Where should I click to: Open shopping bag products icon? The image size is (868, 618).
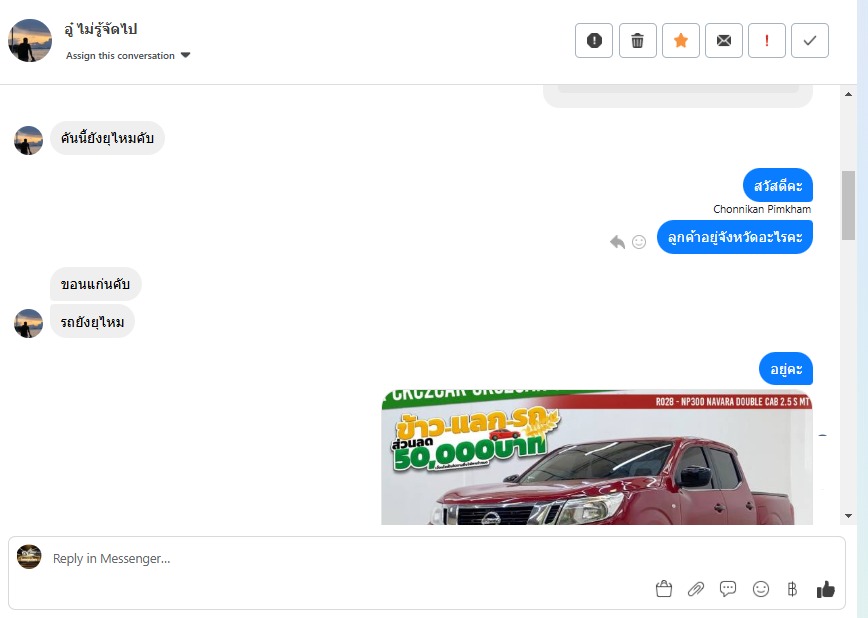[x=664, y=589]
